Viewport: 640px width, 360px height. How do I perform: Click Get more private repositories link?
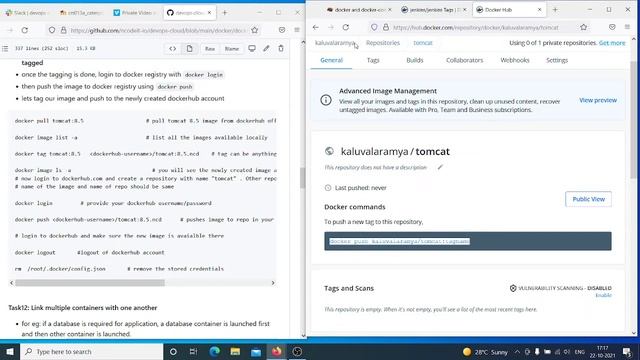pyautogui.click(x=612, y=43)
